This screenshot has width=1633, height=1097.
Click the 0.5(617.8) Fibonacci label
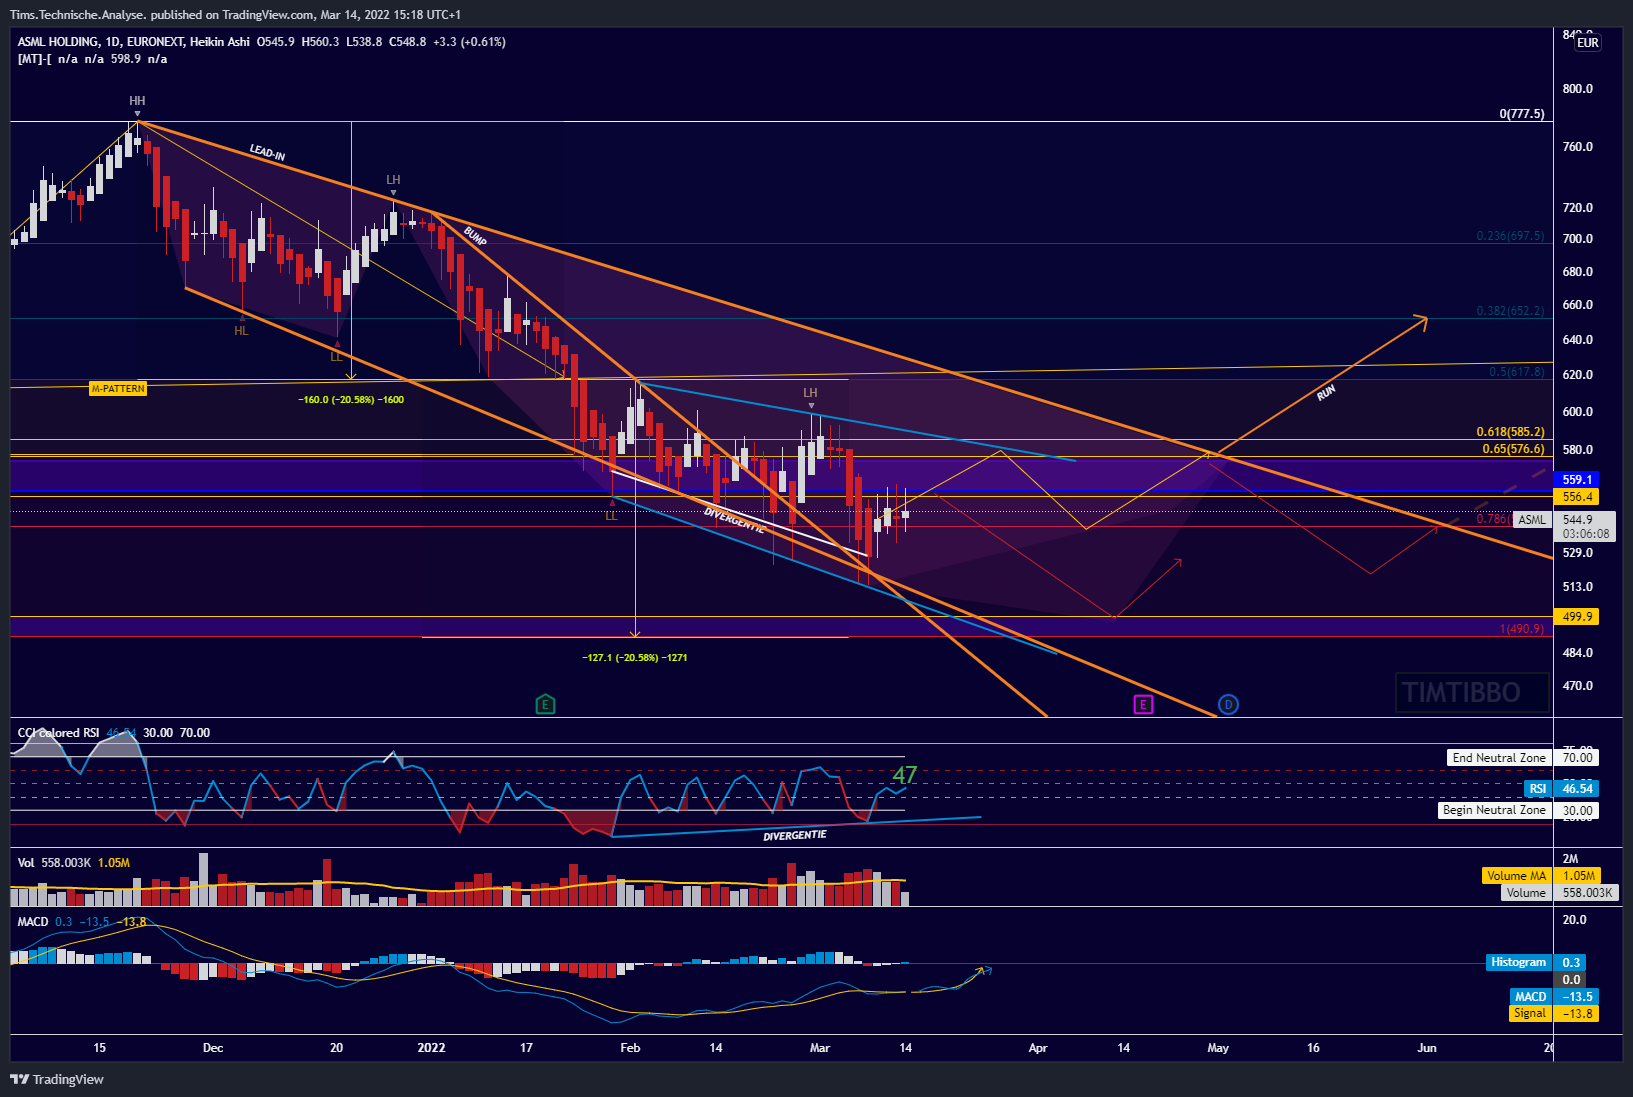pyautogui.click(x=1516, y=372)
